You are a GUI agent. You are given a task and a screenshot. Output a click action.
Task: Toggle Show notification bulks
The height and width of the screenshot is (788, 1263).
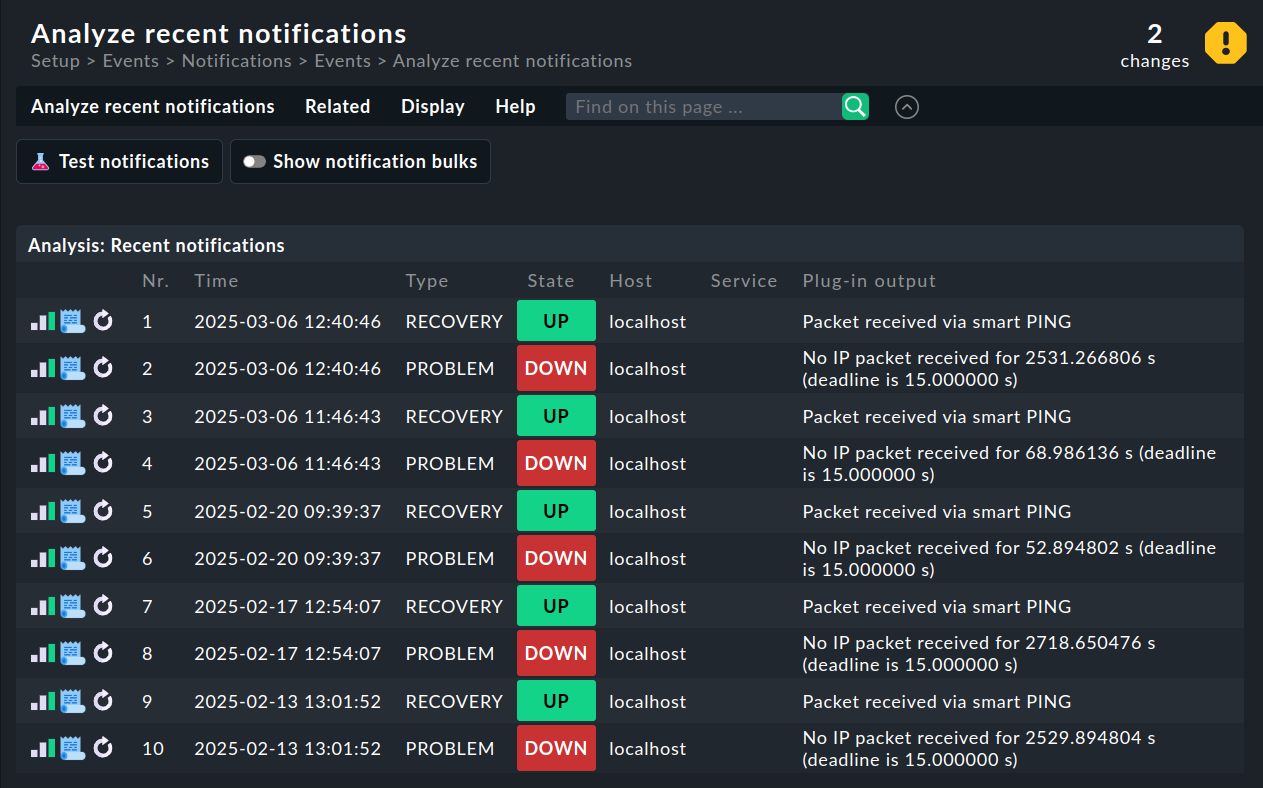tap(360, 161)
